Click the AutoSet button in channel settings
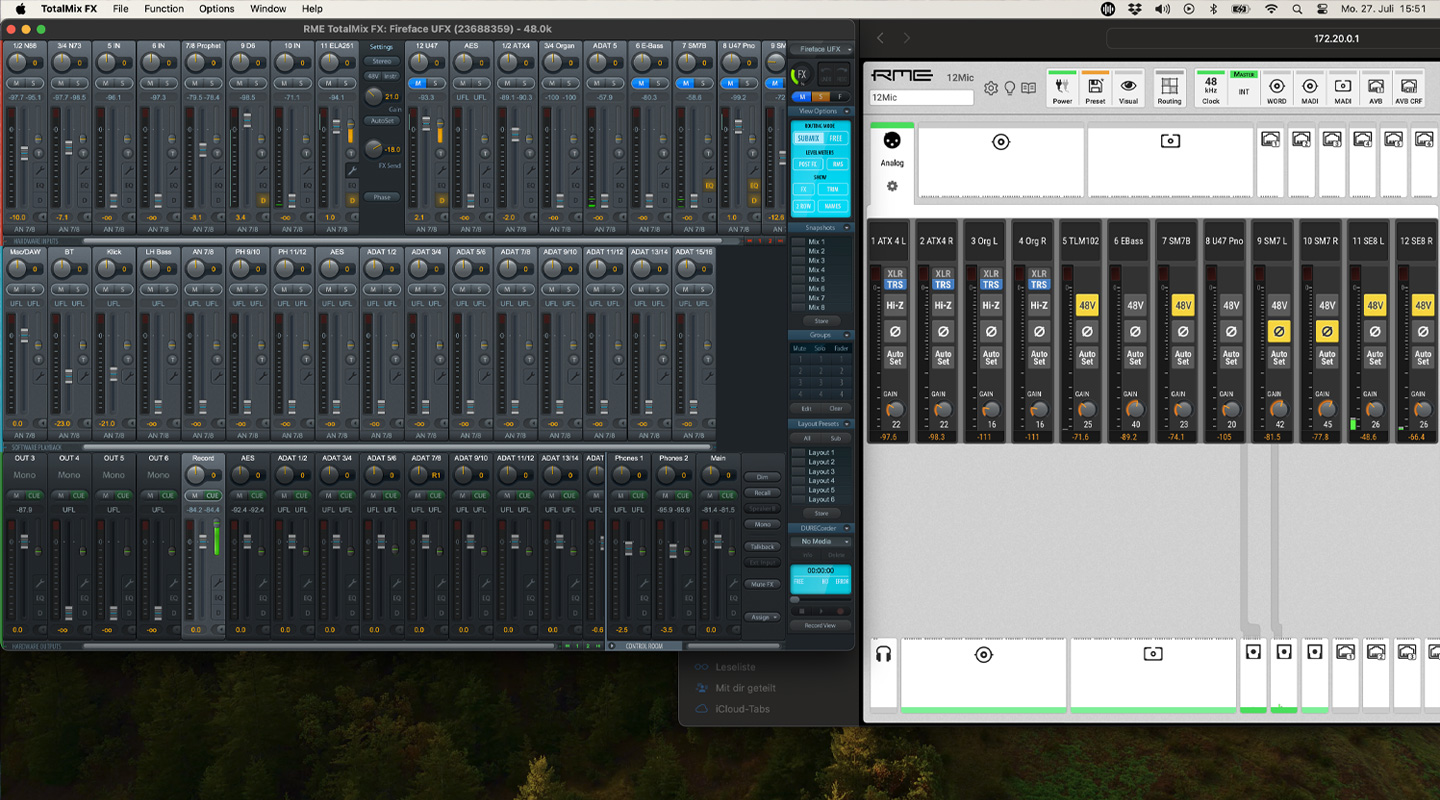The width and height of the screenshot is (1440, 800). (382, 120)
